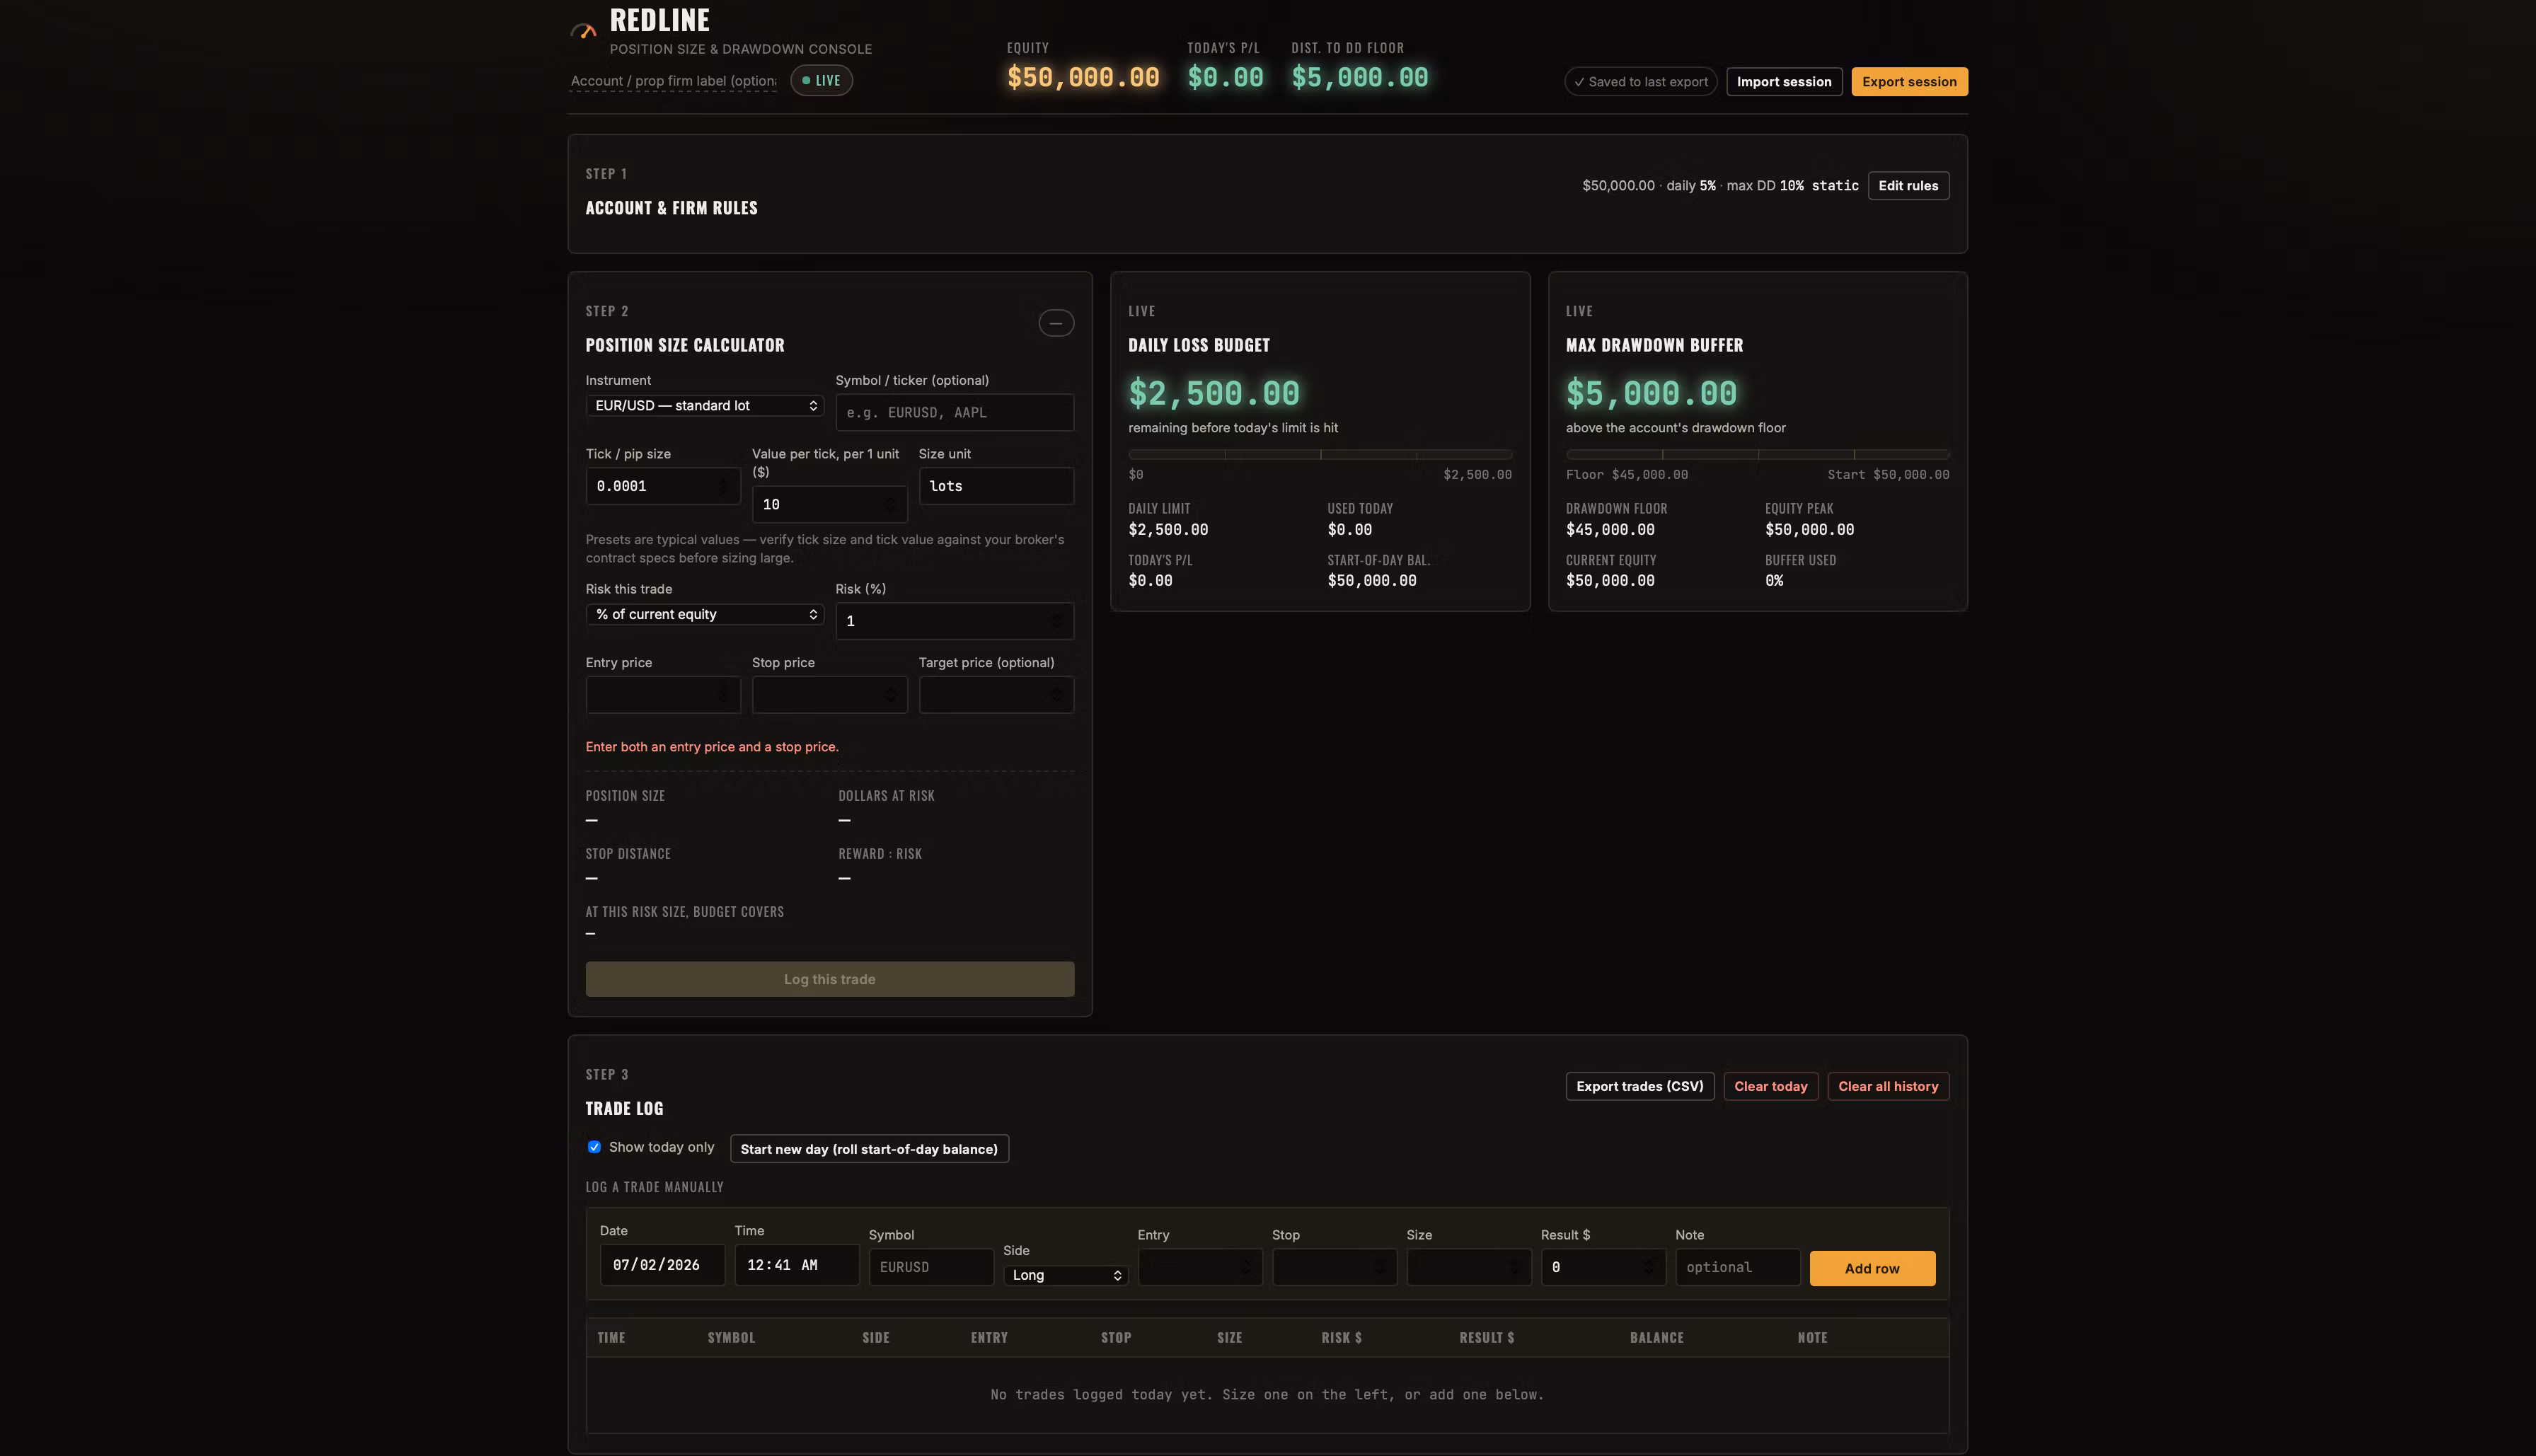Click the Dist. to DD floor header value
This screenshot has height=1456, width=2536.
tap(1360, 77)
